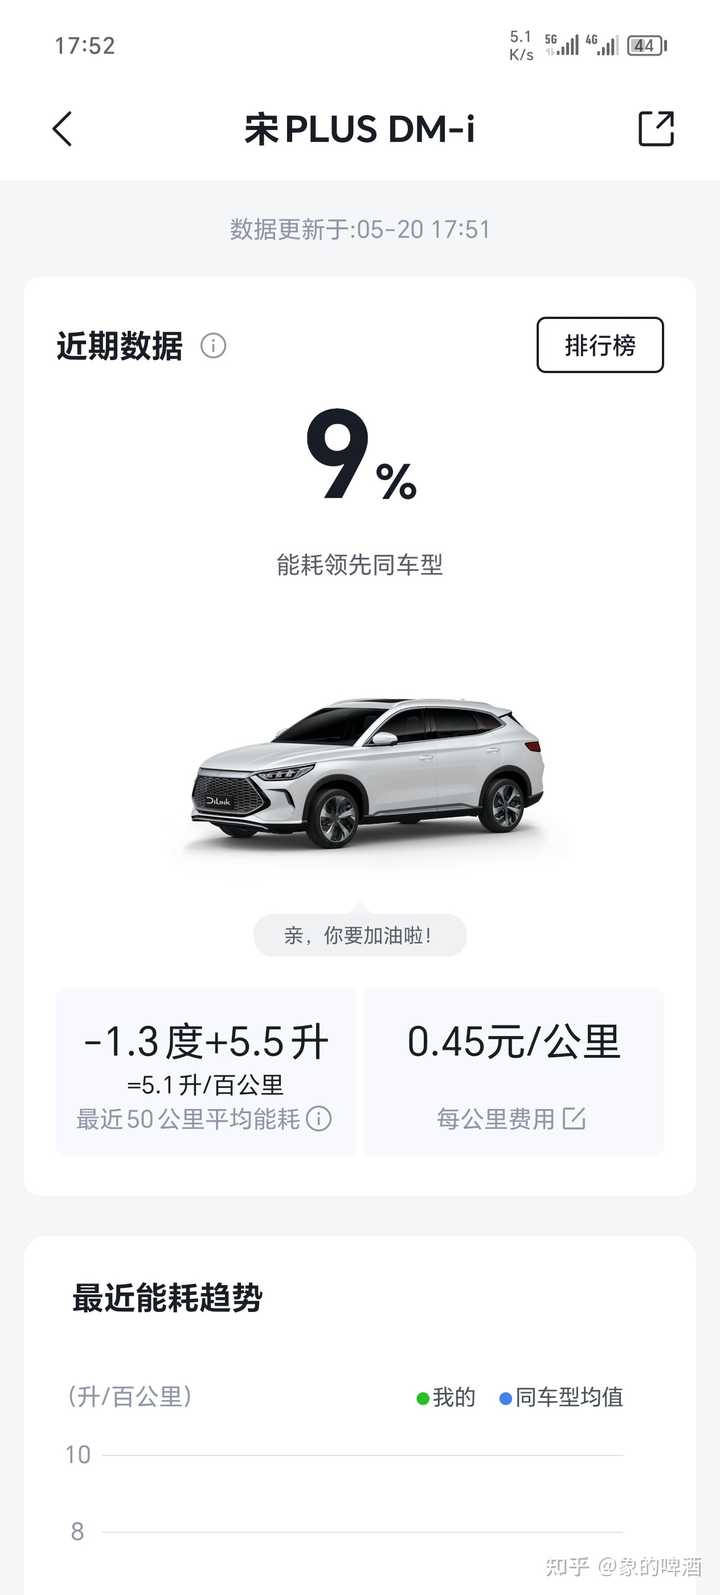The height and width of the screenshot is (1595, 720).
Task: Tap the 亲，你要加油啦! tip bubble
Action: tap(359, 935)
